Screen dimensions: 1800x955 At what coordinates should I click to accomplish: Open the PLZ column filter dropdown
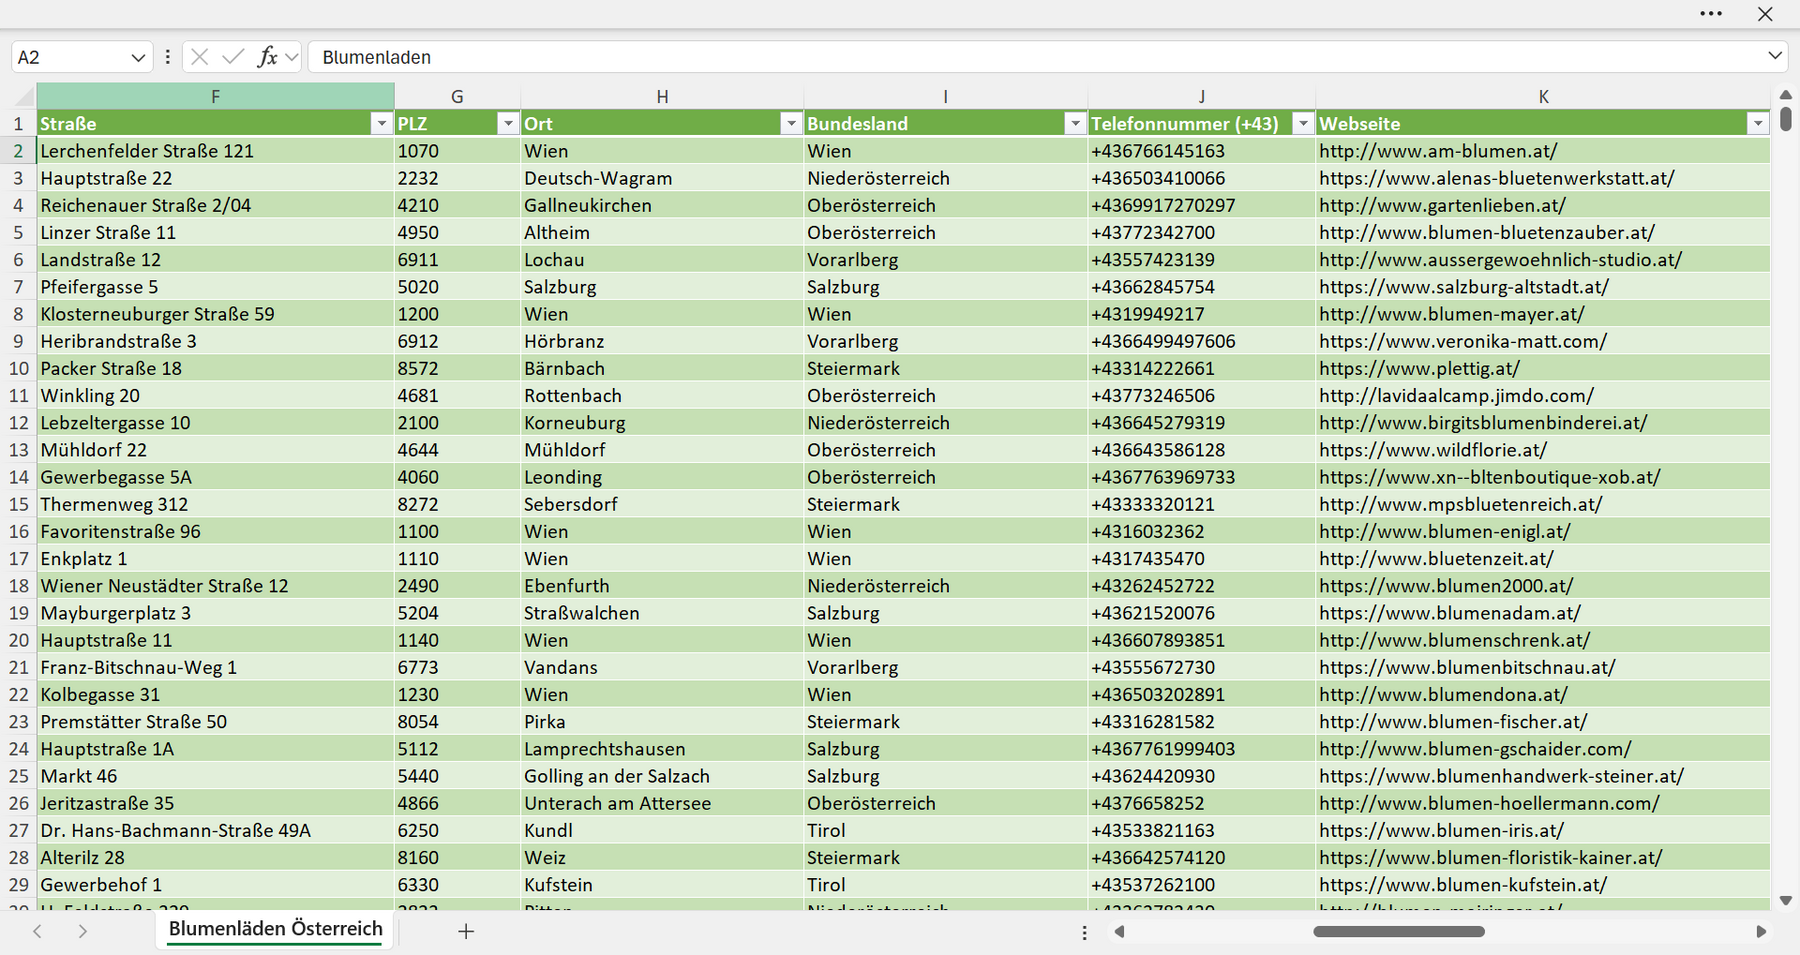507,124
